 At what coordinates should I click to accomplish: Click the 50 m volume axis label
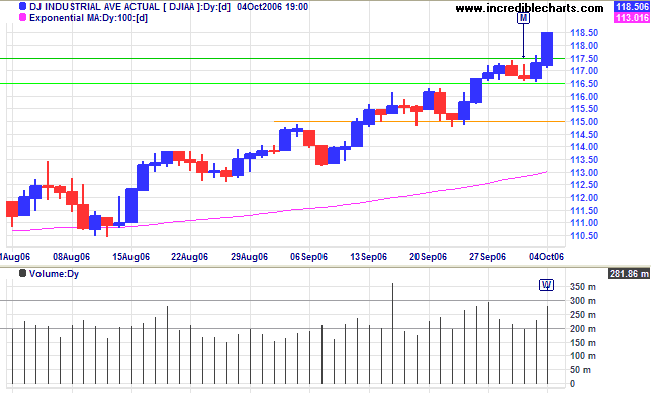pos(580,370)
